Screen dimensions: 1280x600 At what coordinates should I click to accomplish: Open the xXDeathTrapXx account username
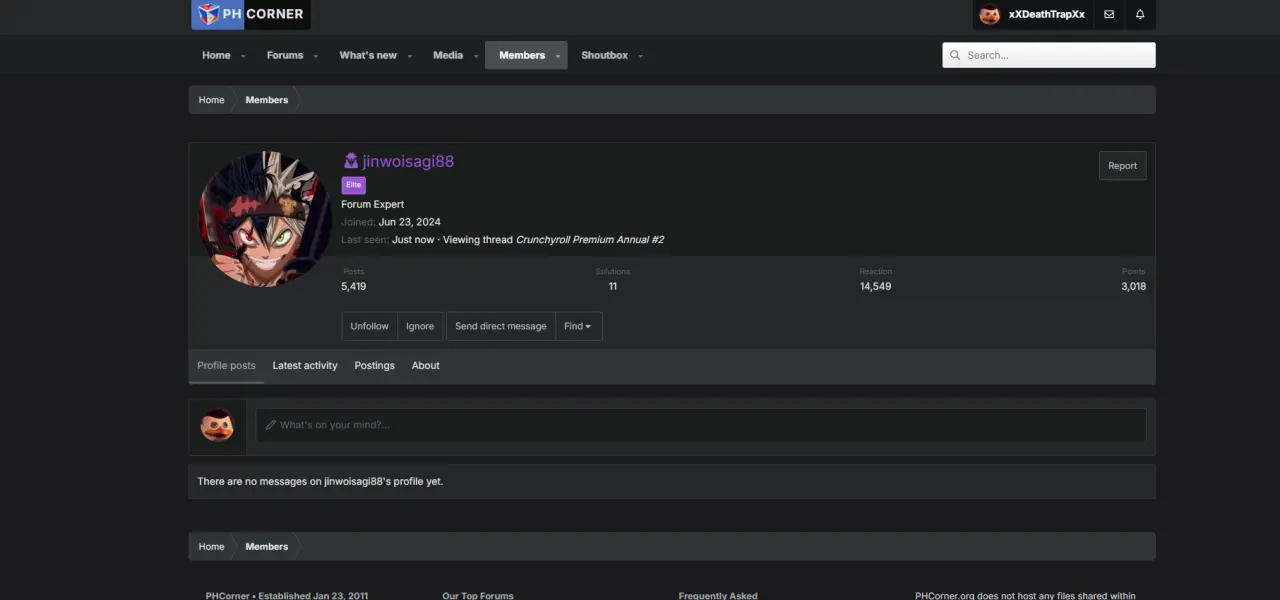coord(1047,15)
